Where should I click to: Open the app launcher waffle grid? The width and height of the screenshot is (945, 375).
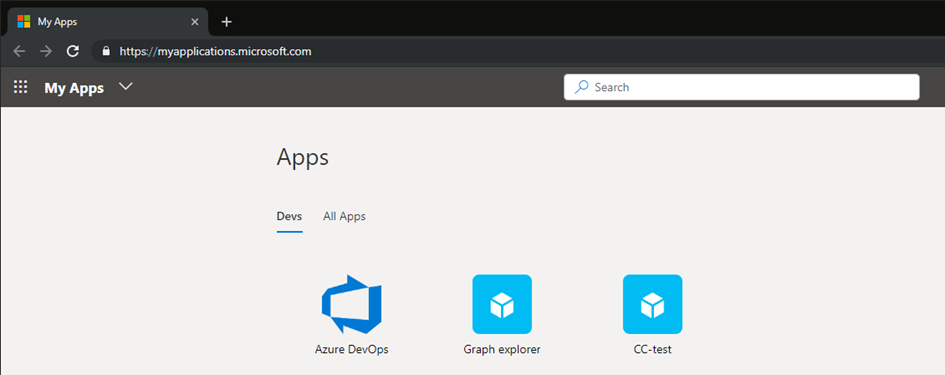click(21, 87)
